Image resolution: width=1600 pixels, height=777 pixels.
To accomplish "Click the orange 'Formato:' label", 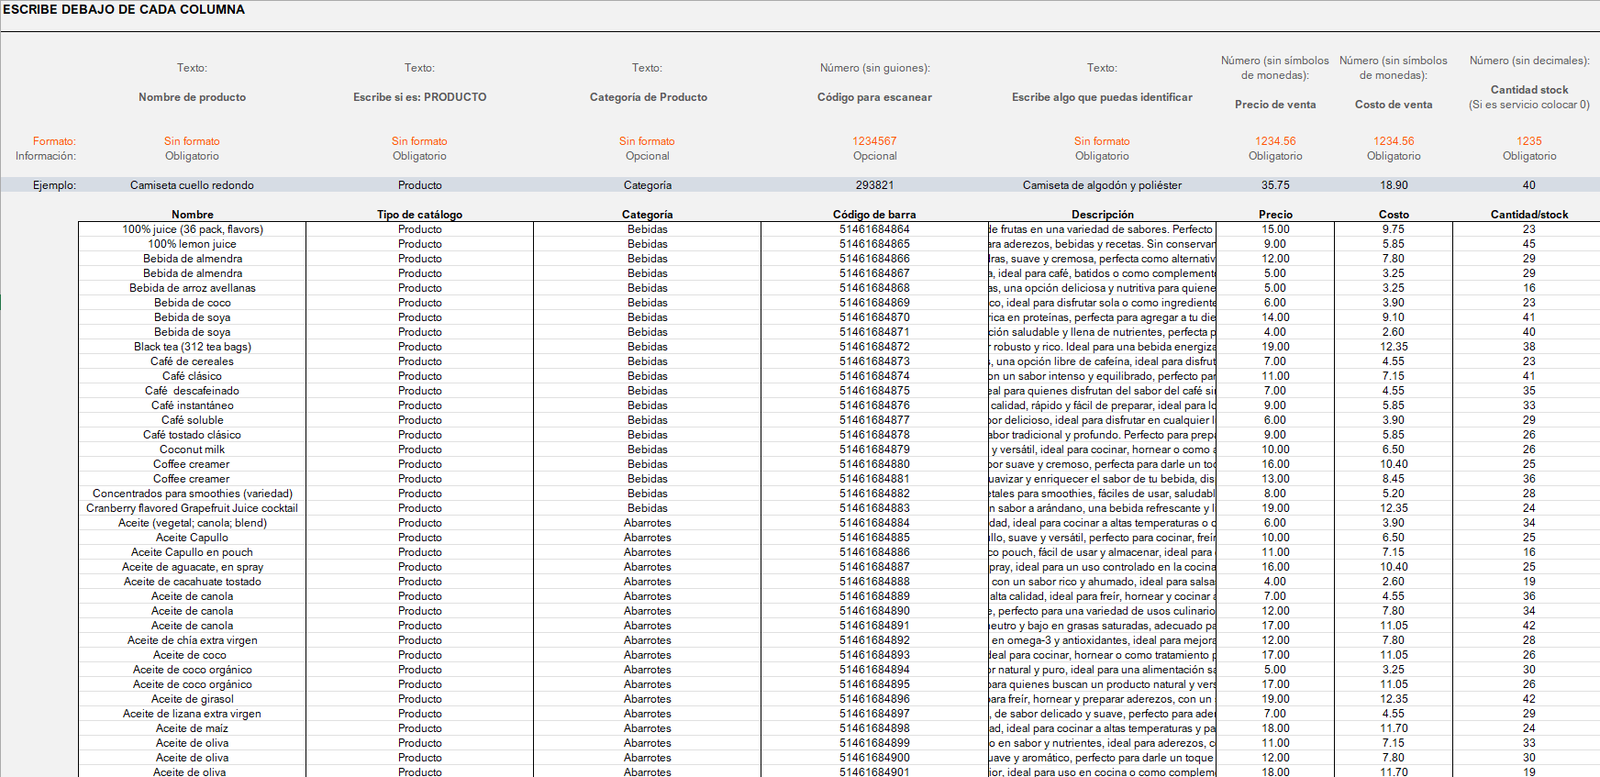I will coord(54,141).
